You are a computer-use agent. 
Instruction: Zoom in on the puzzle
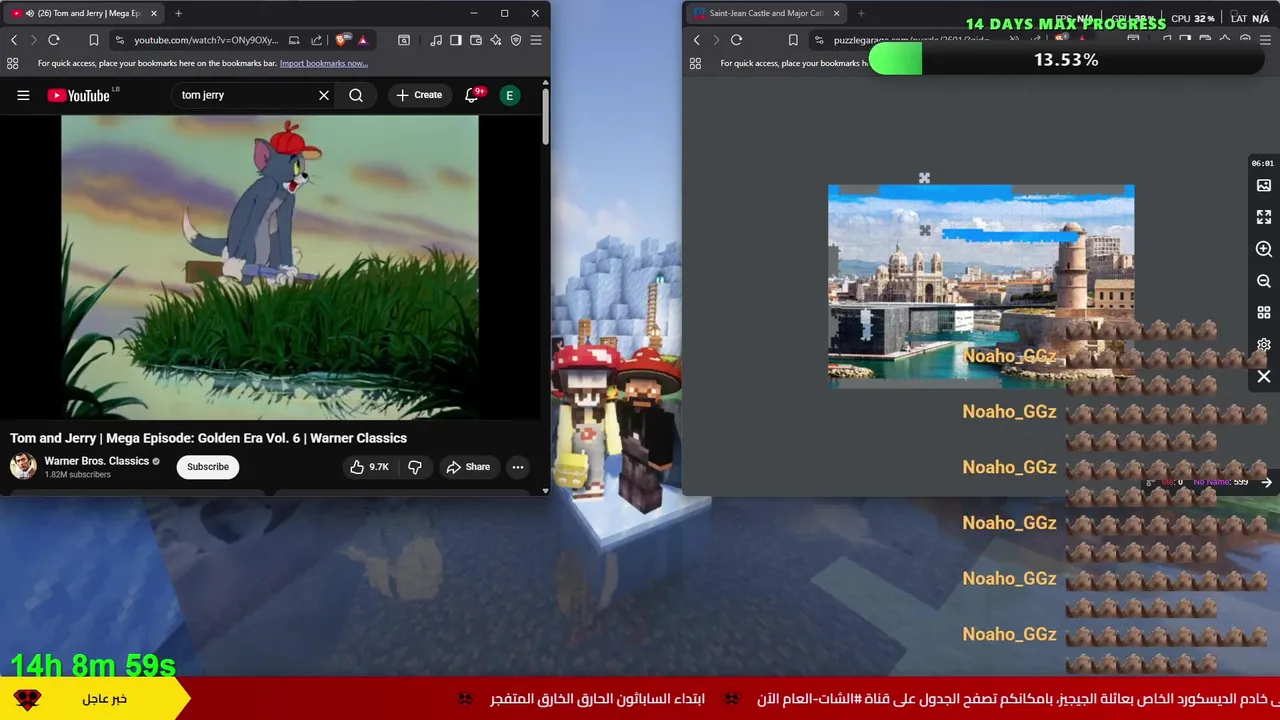click(1264, 249)
